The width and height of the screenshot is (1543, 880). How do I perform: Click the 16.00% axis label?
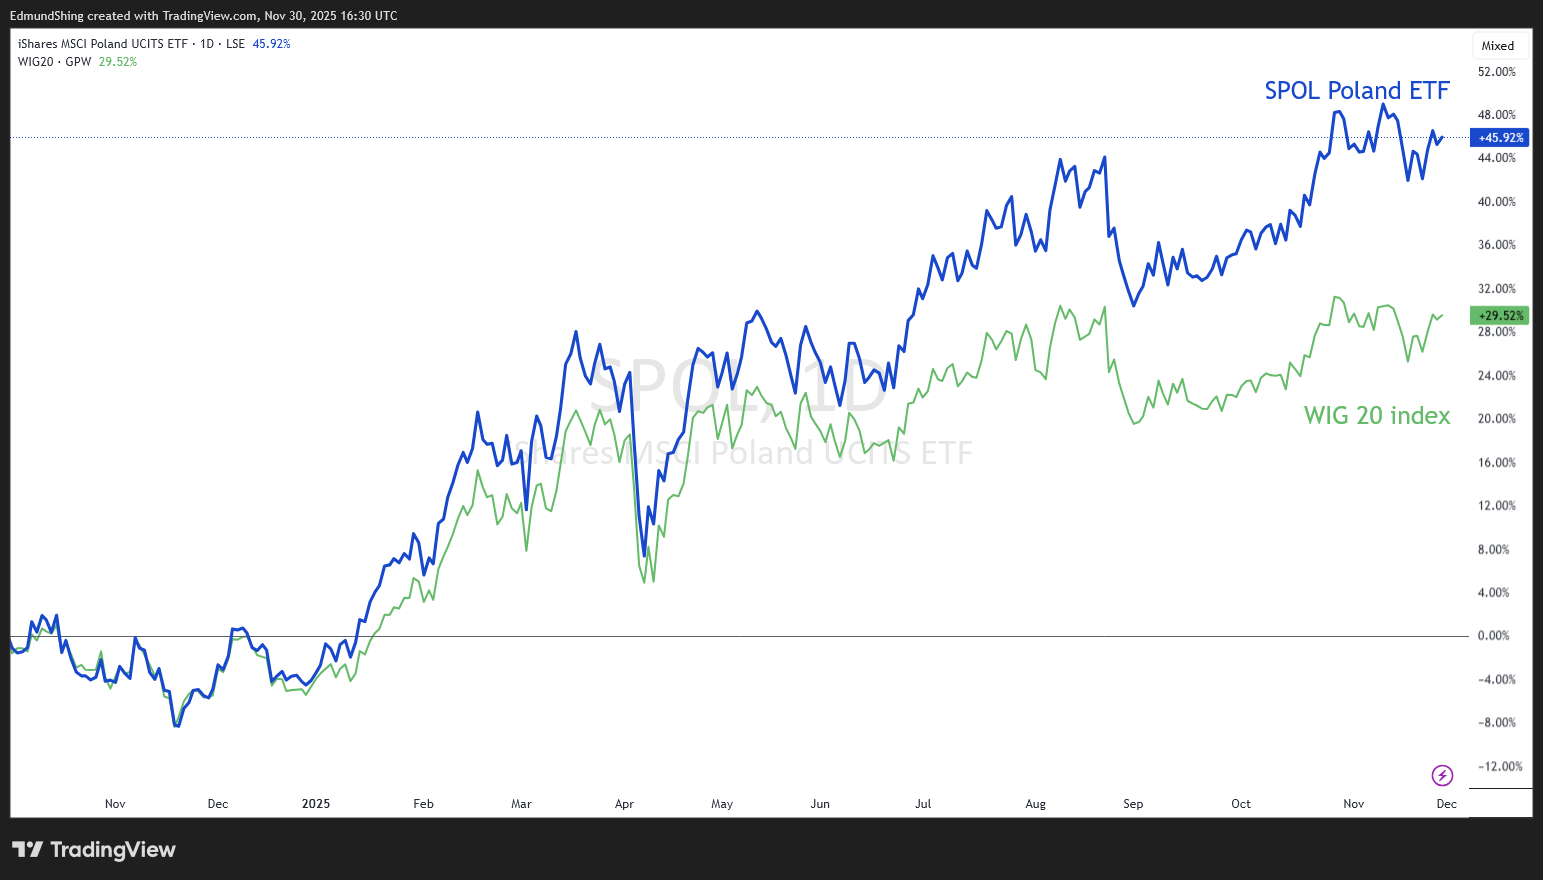[x=1497, y=463]
